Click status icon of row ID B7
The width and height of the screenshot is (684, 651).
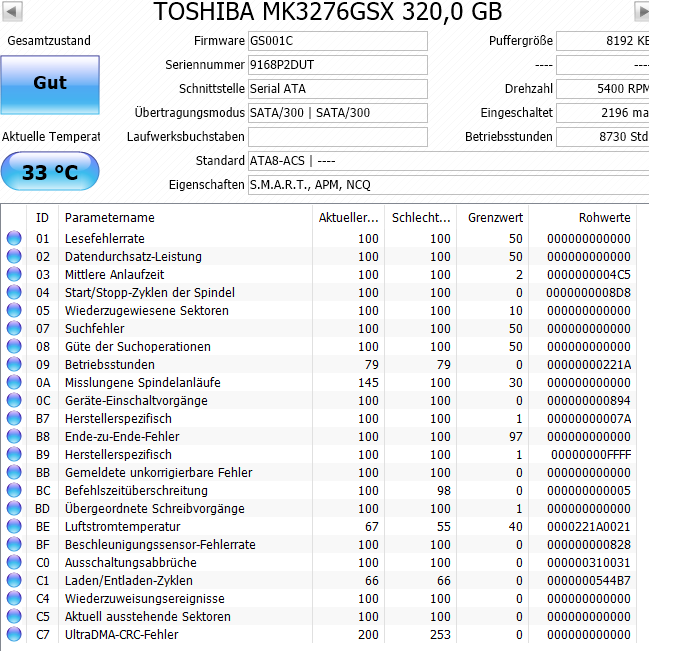[x=14, y=418]
